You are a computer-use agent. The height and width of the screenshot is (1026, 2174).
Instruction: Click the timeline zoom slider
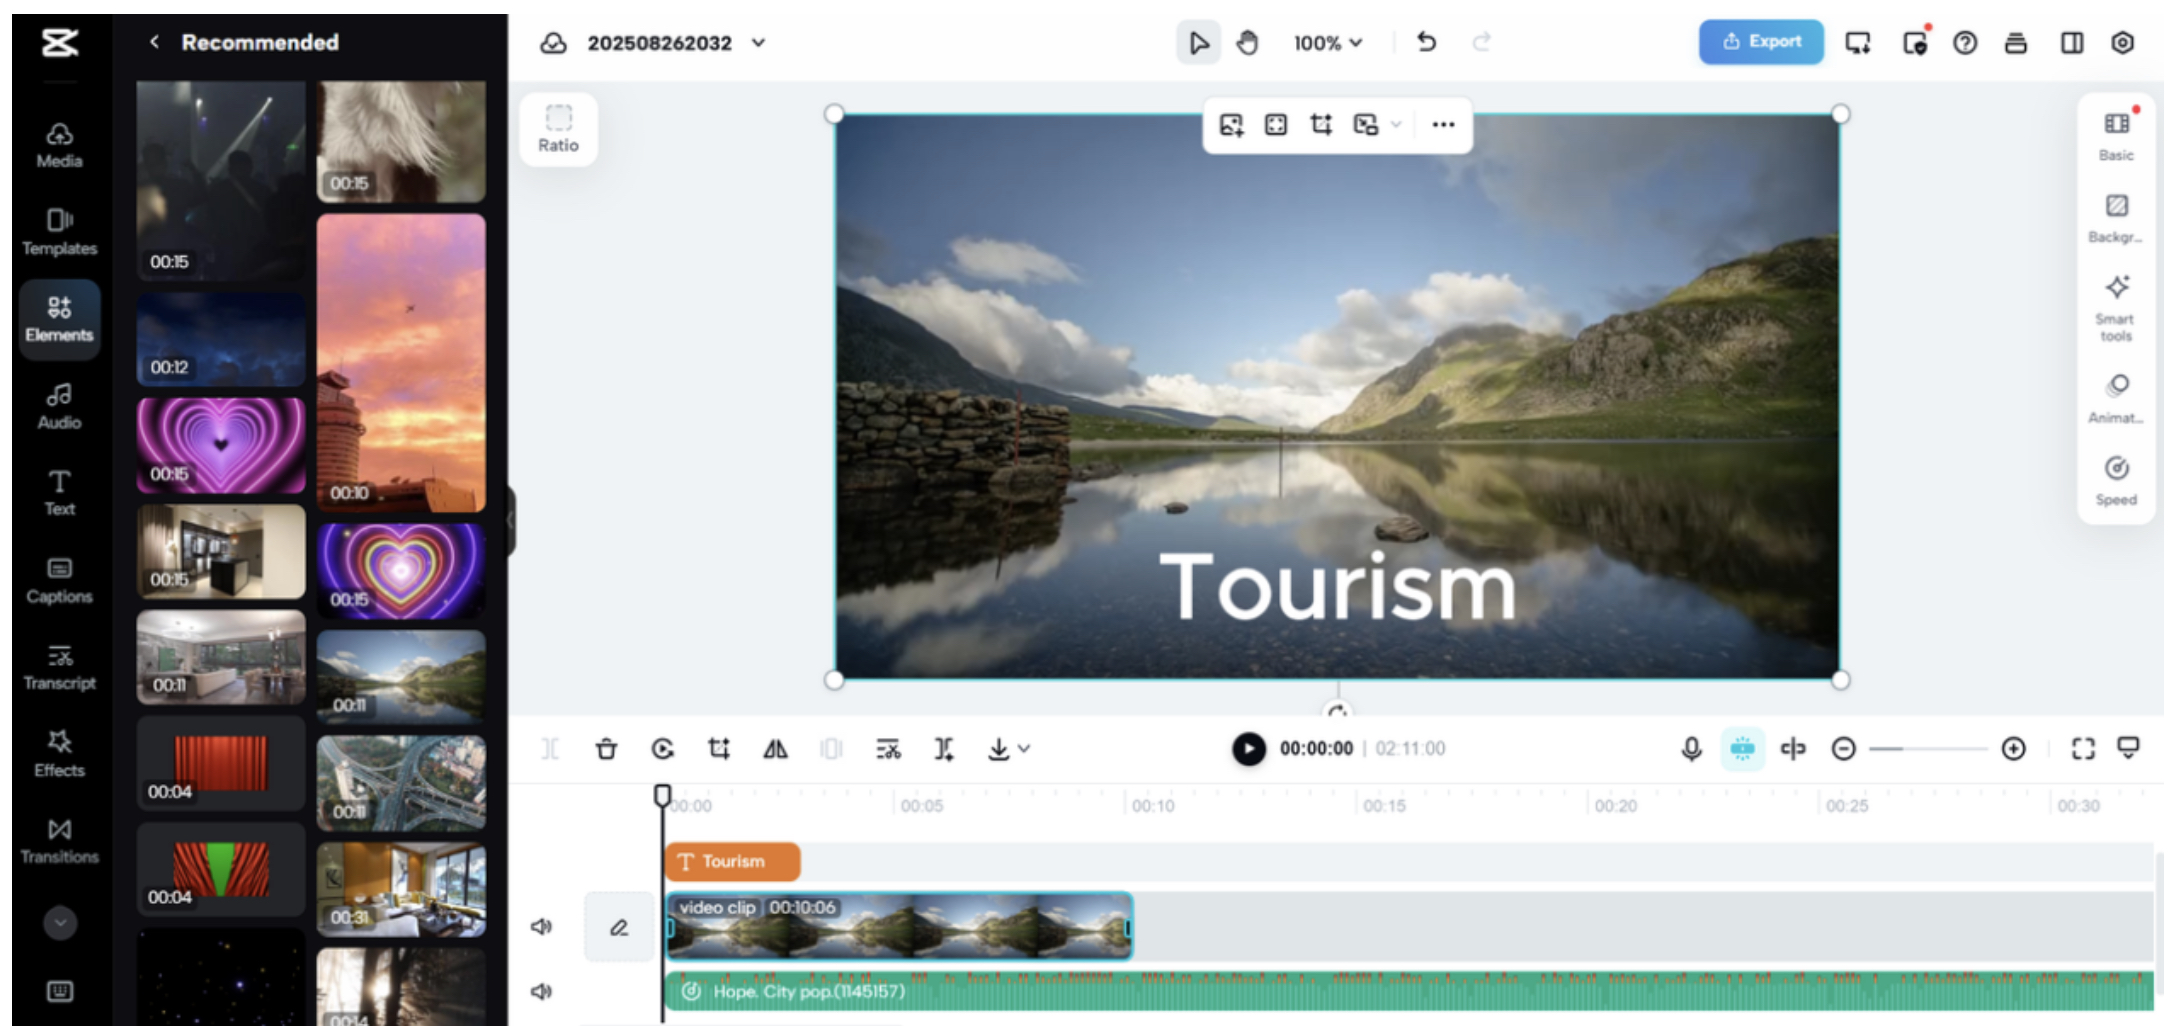coord(1928,749)
